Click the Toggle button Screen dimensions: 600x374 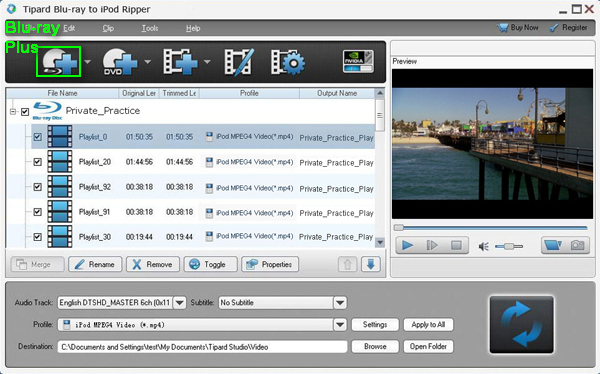[210, 264]
